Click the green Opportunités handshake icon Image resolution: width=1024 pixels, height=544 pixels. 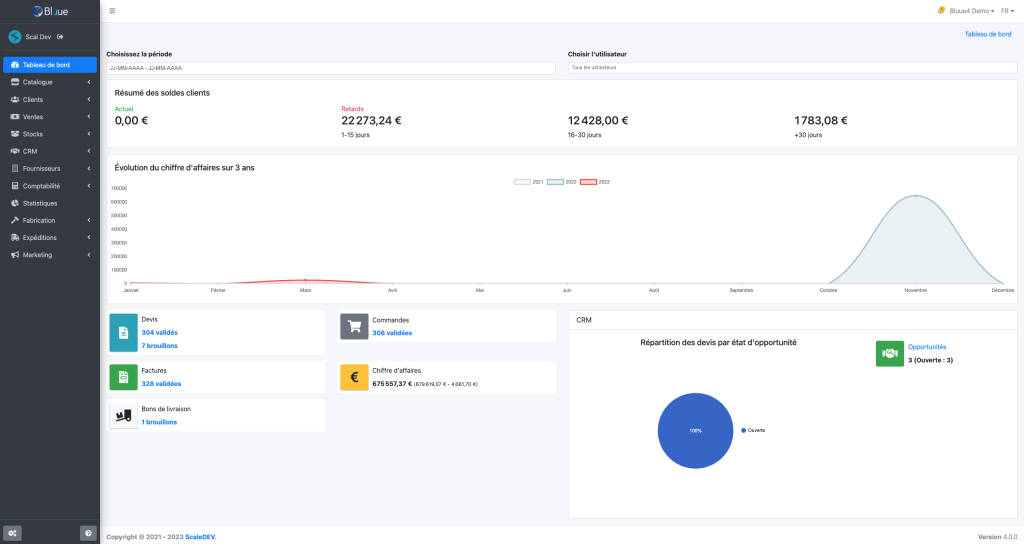click(x=889, y=353)
